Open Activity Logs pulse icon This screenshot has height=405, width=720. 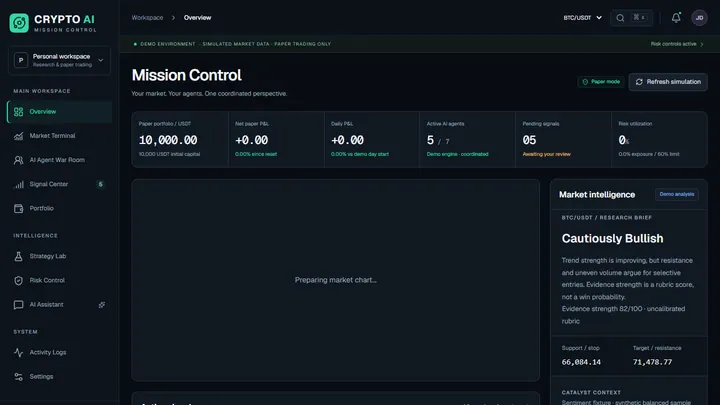18,353
